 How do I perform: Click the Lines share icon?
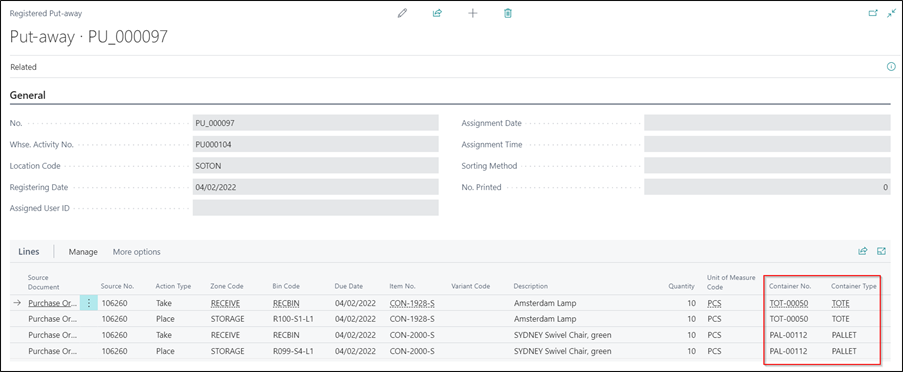tap(863, 251)
